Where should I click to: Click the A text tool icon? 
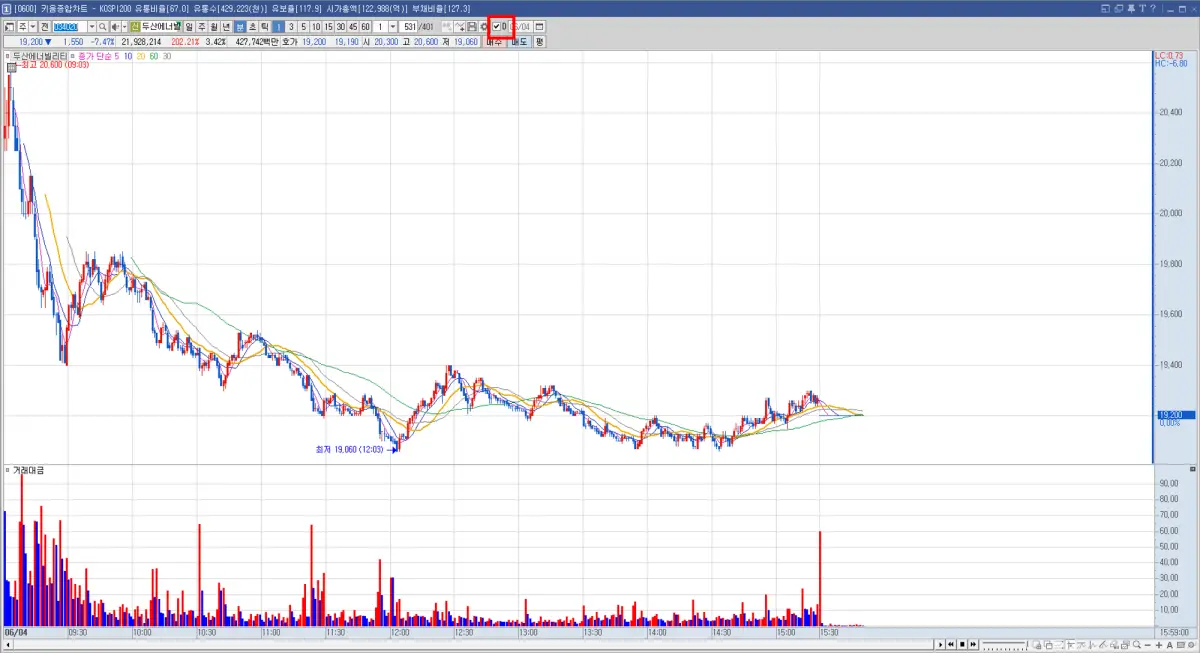tap(1169, 645)
